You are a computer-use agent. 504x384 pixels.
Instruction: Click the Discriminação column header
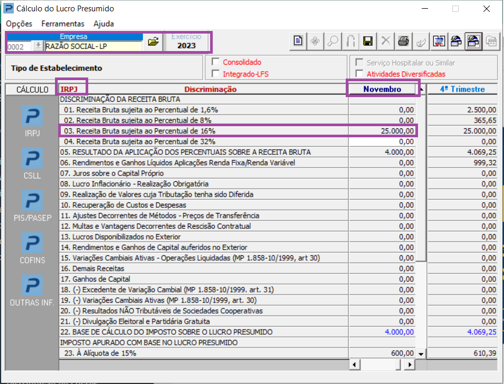210,89
